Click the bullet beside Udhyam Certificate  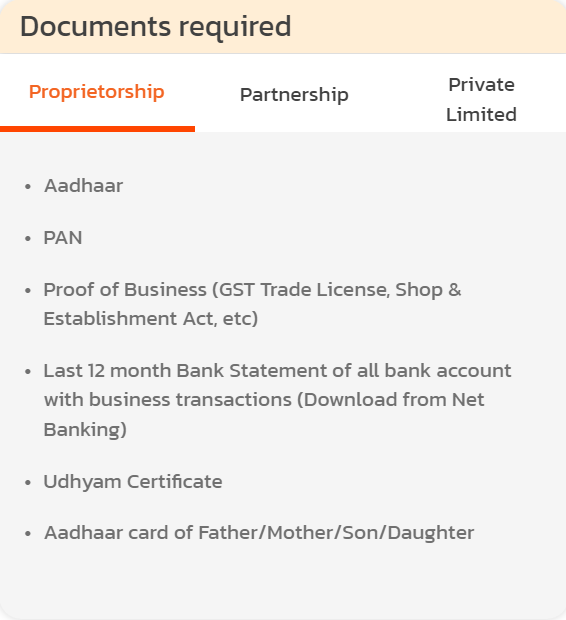[28, 482]
